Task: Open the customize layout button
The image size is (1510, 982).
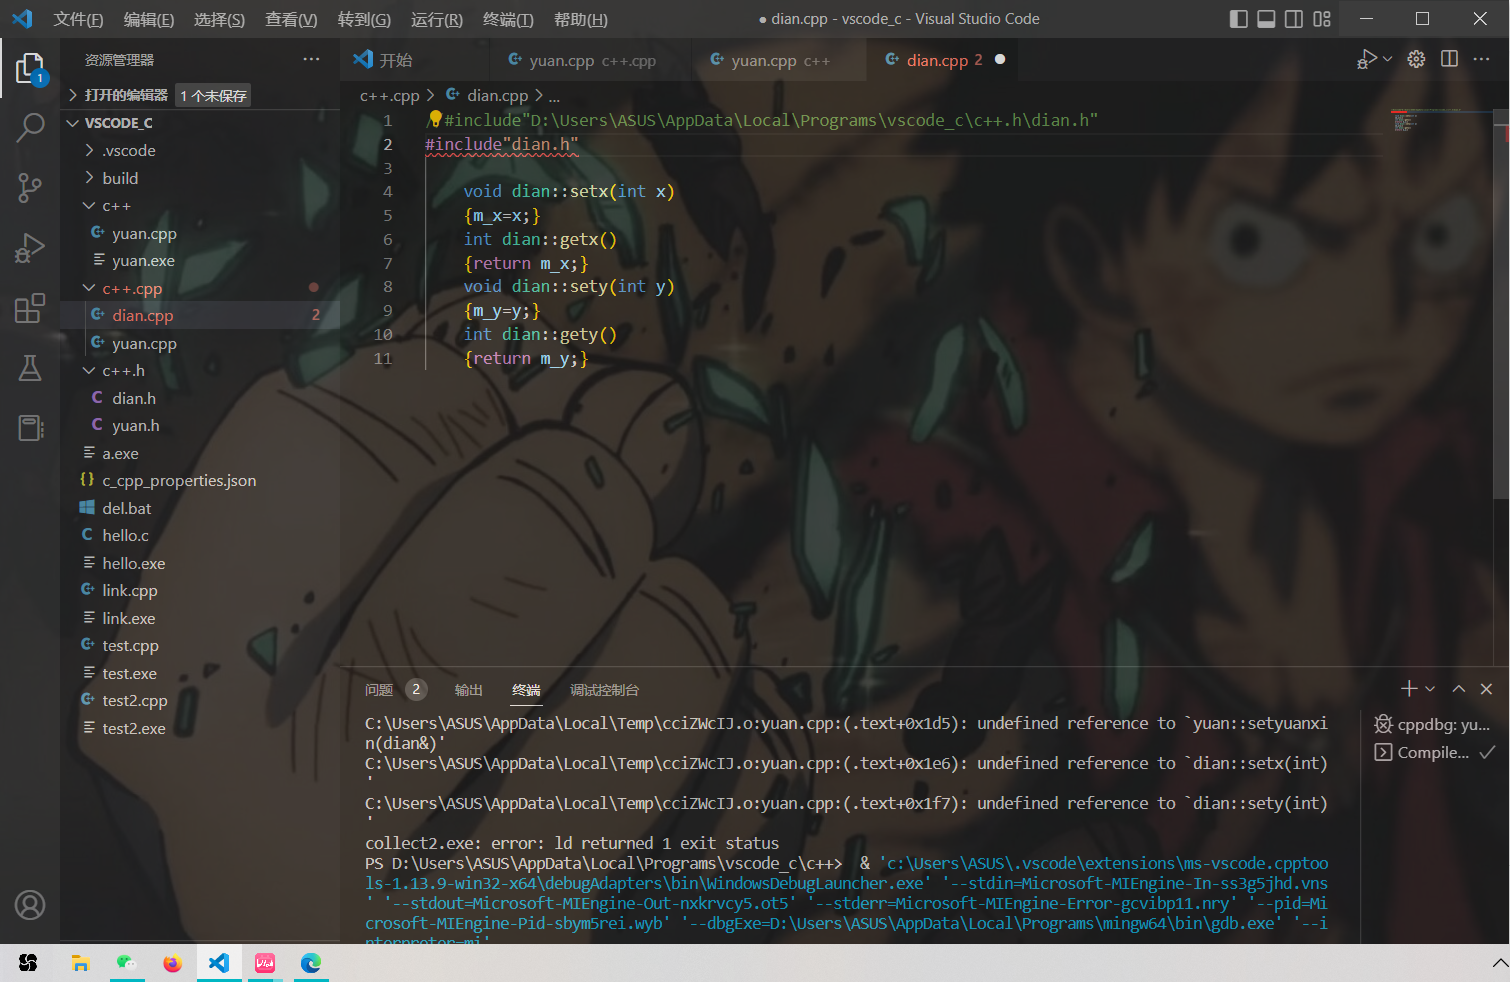Action: tap(1322, 19)
